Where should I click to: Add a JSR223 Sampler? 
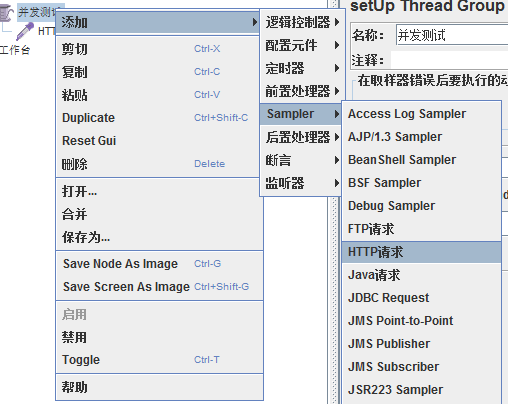coord(422,390)
